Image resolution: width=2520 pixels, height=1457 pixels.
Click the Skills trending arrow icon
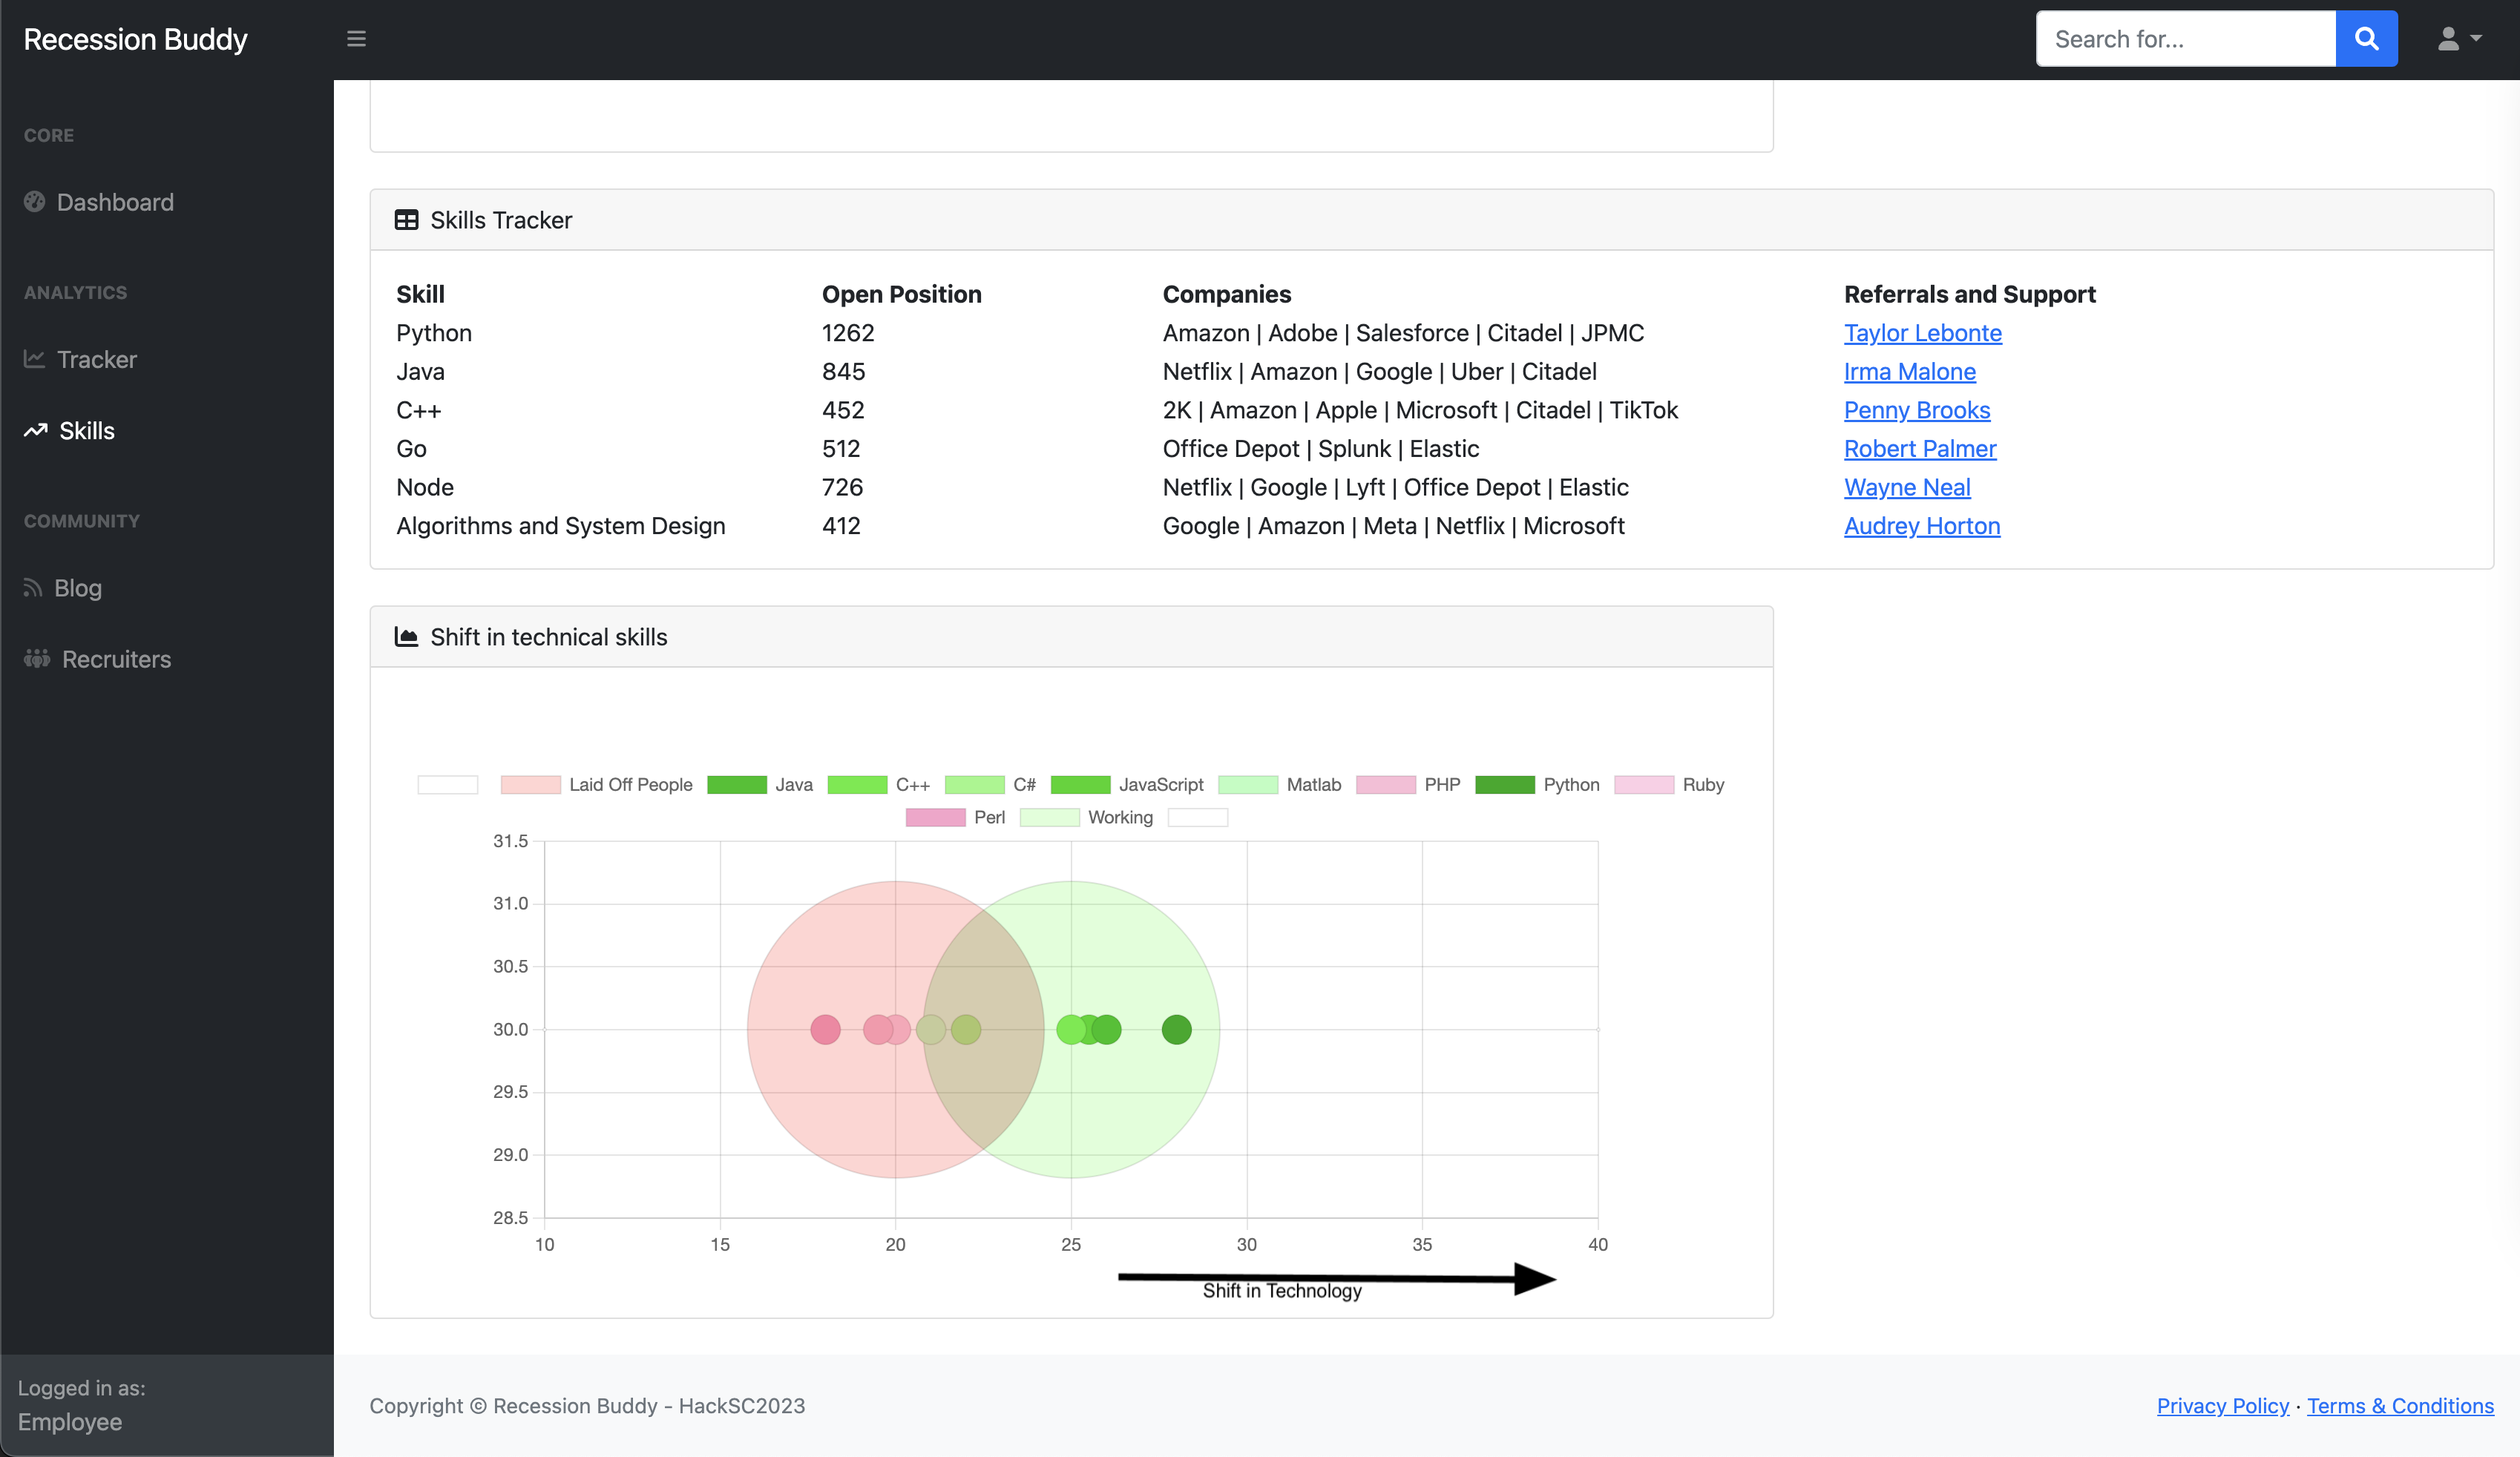point(36,431)
